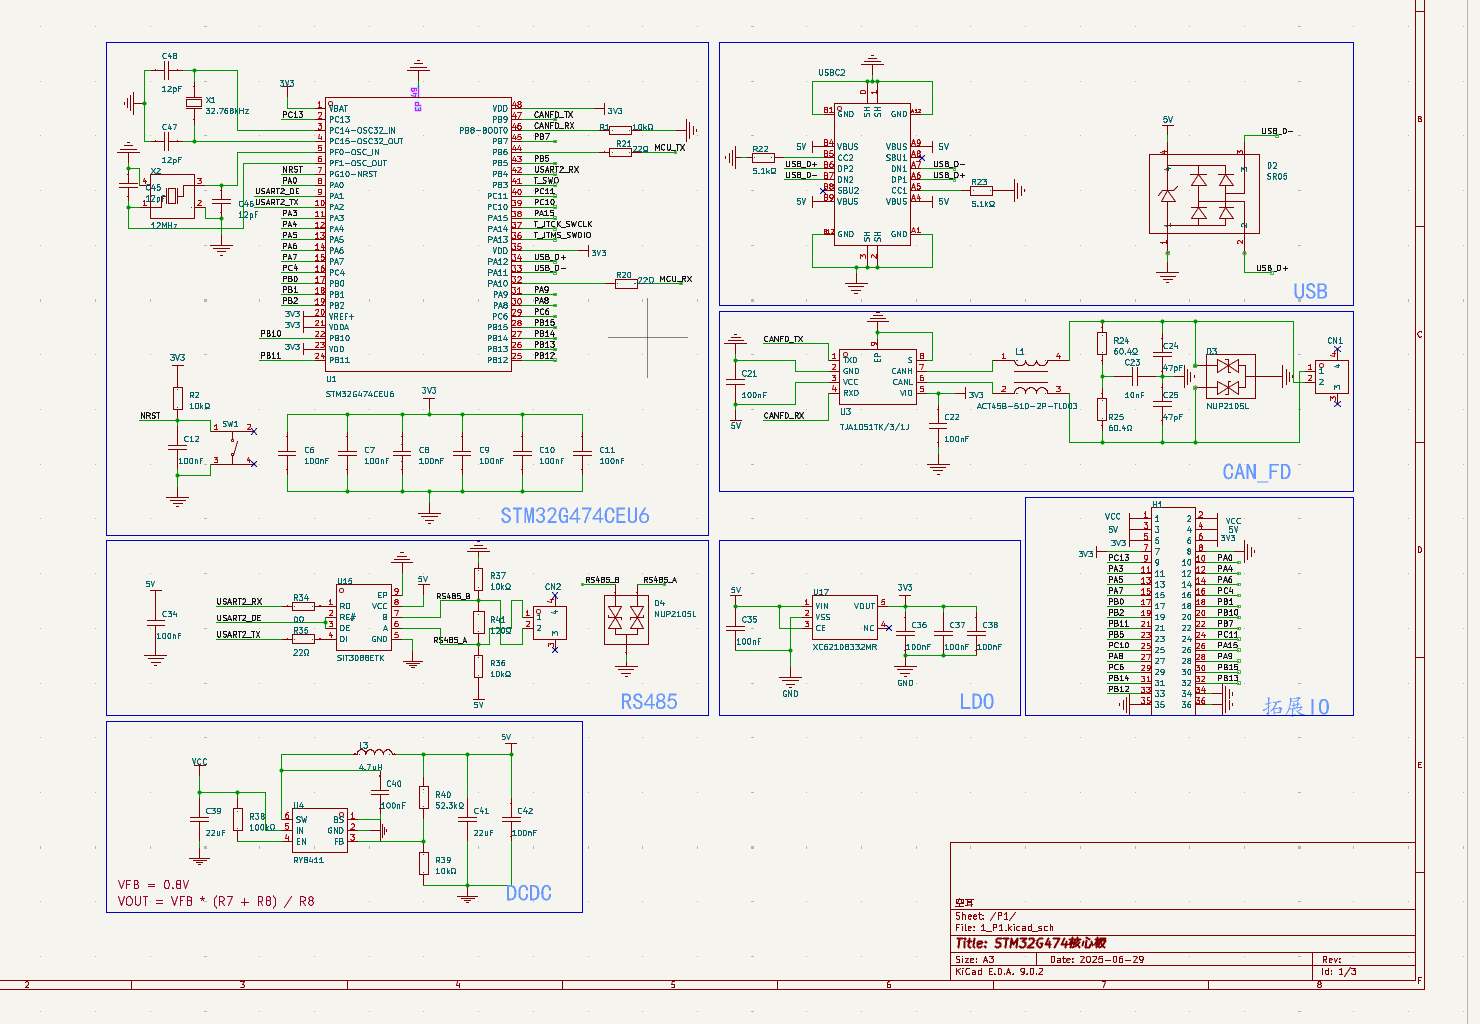Select feedback resistor R40 52.3kΩ
The height and width of the screenshot is (1024, 1480).
pyautogui.click(x=424, y=798)
